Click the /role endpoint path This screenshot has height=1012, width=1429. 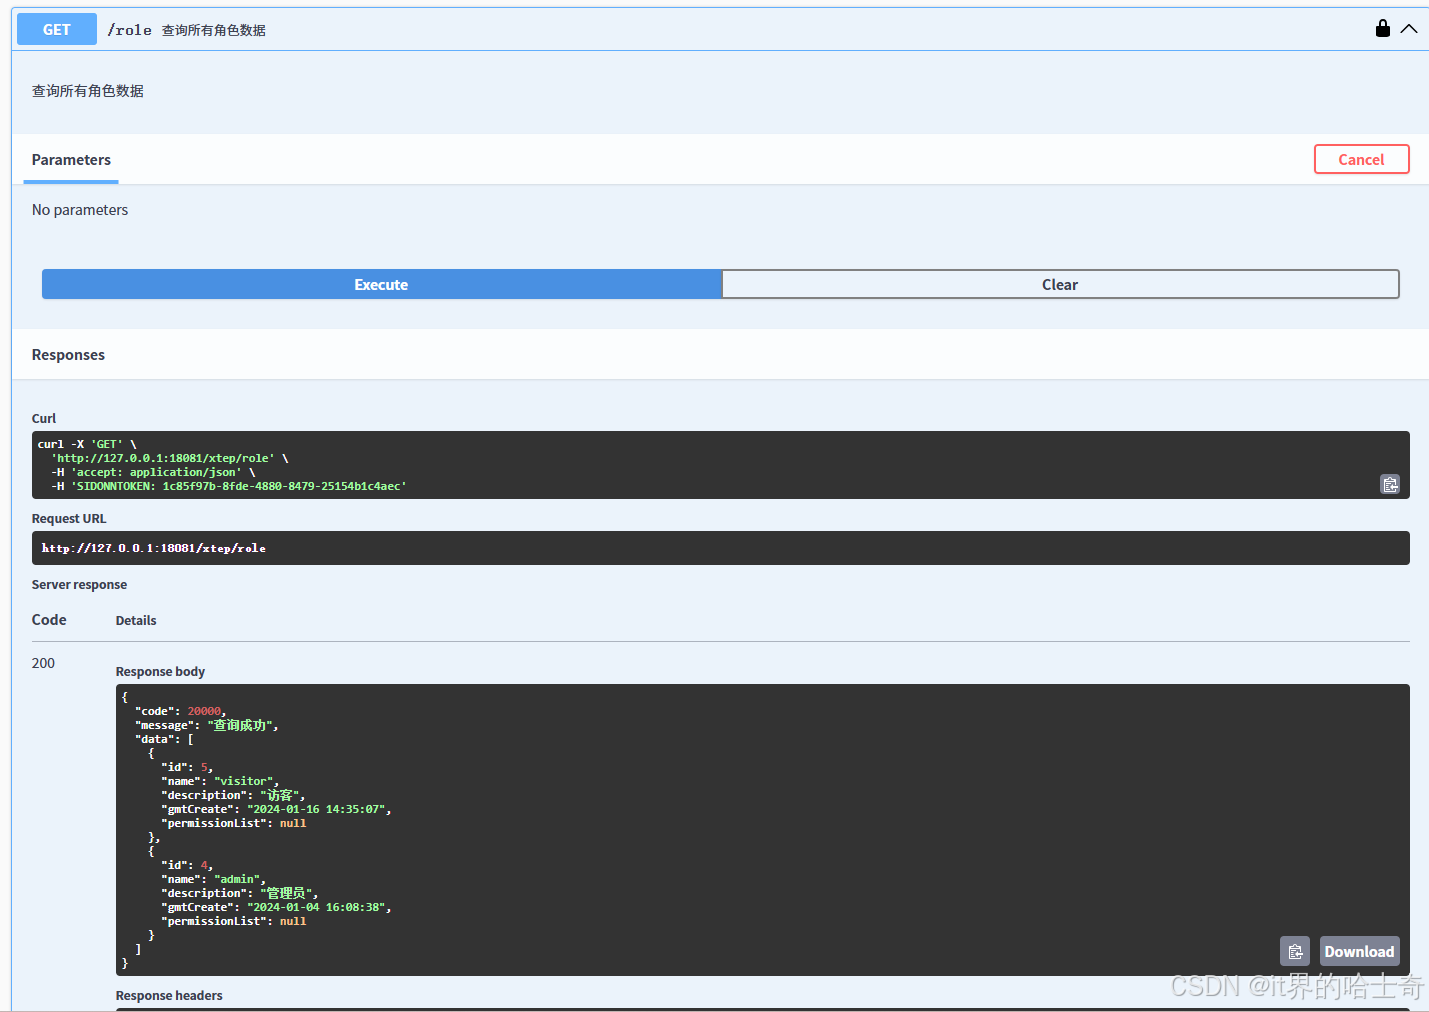130,30
